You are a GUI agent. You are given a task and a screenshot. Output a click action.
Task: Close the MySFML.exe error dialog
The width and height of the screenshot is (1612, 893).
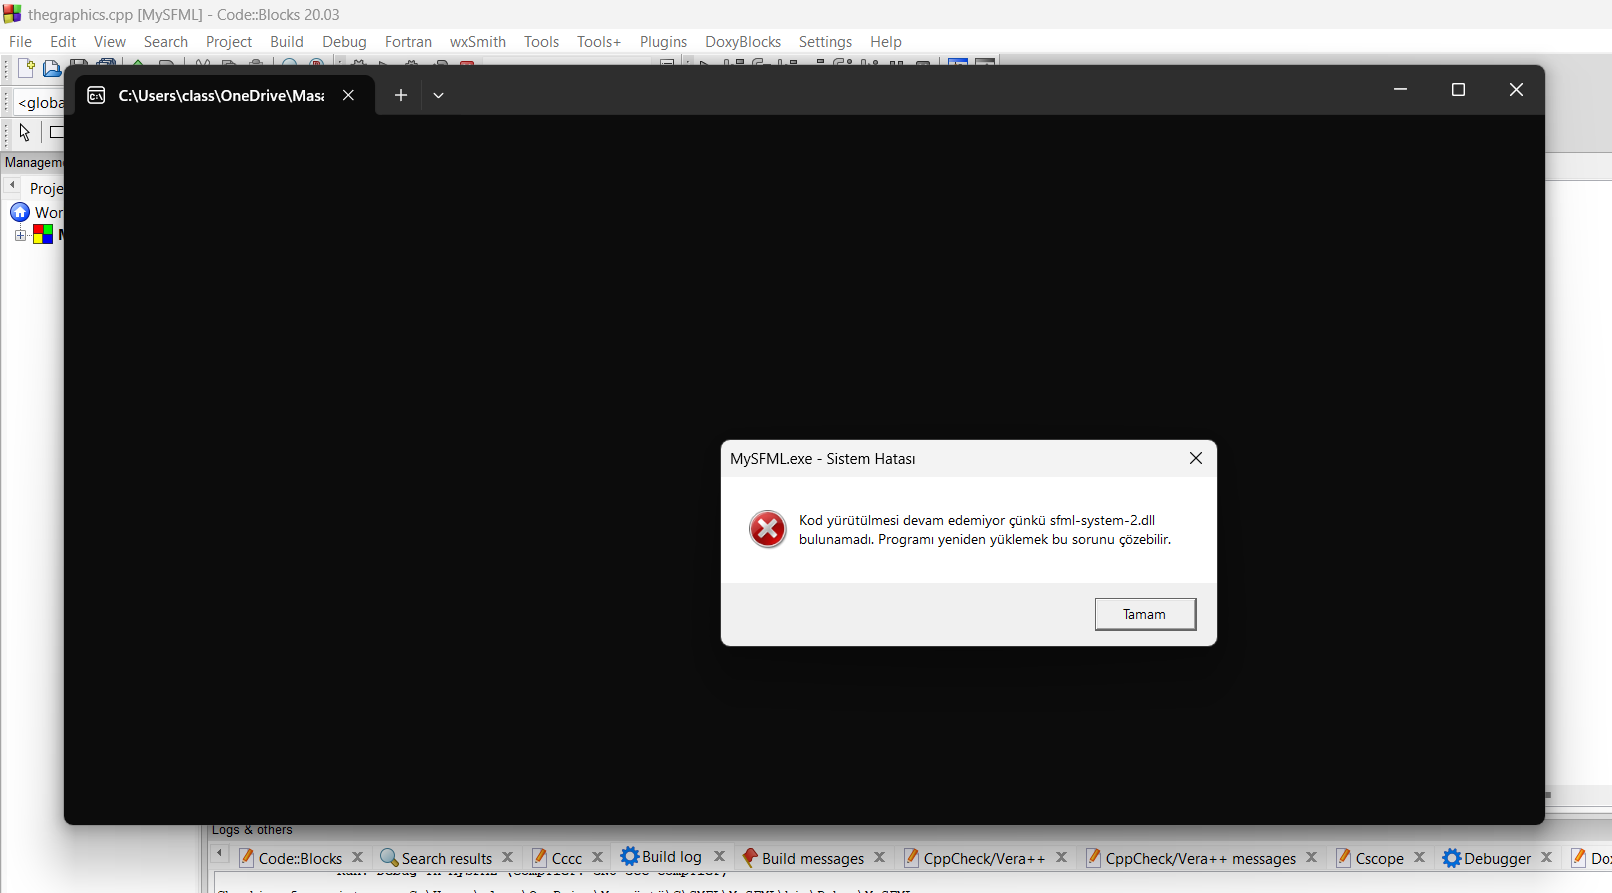click(x=1196, y=458)
